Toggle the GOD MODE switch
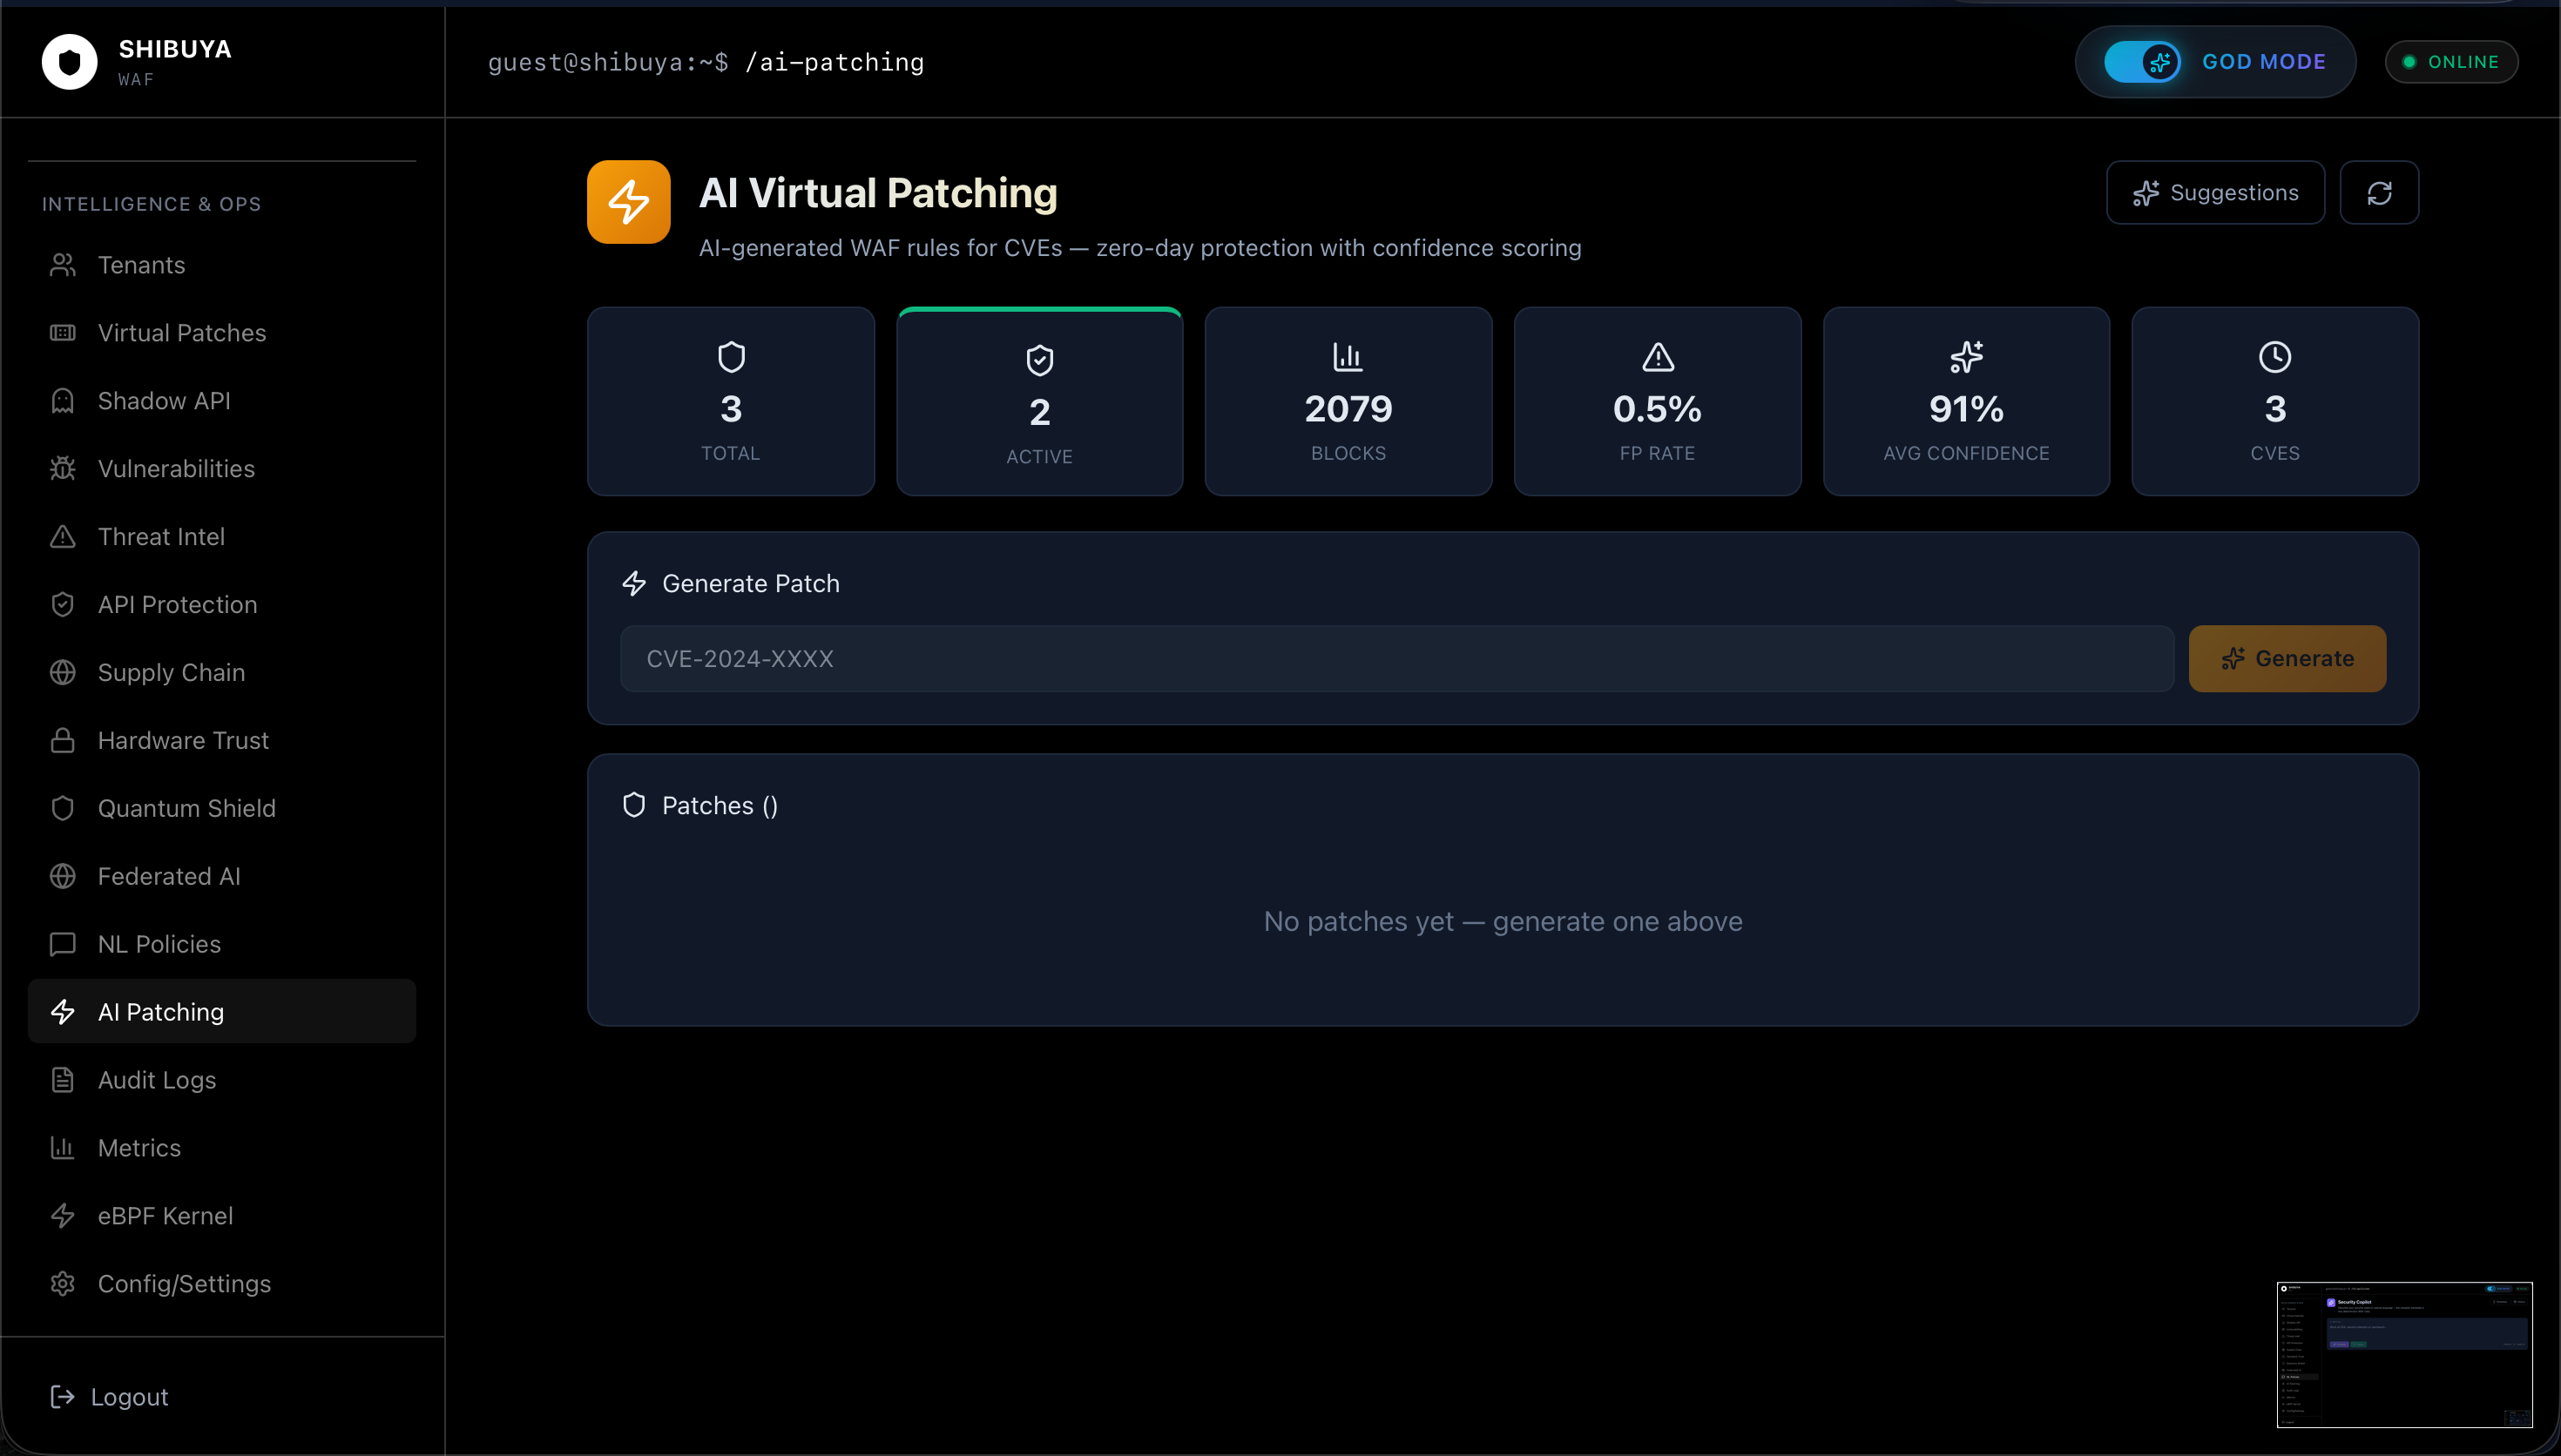This screenshot has width=2561, height=1456. coord(2141,62)
